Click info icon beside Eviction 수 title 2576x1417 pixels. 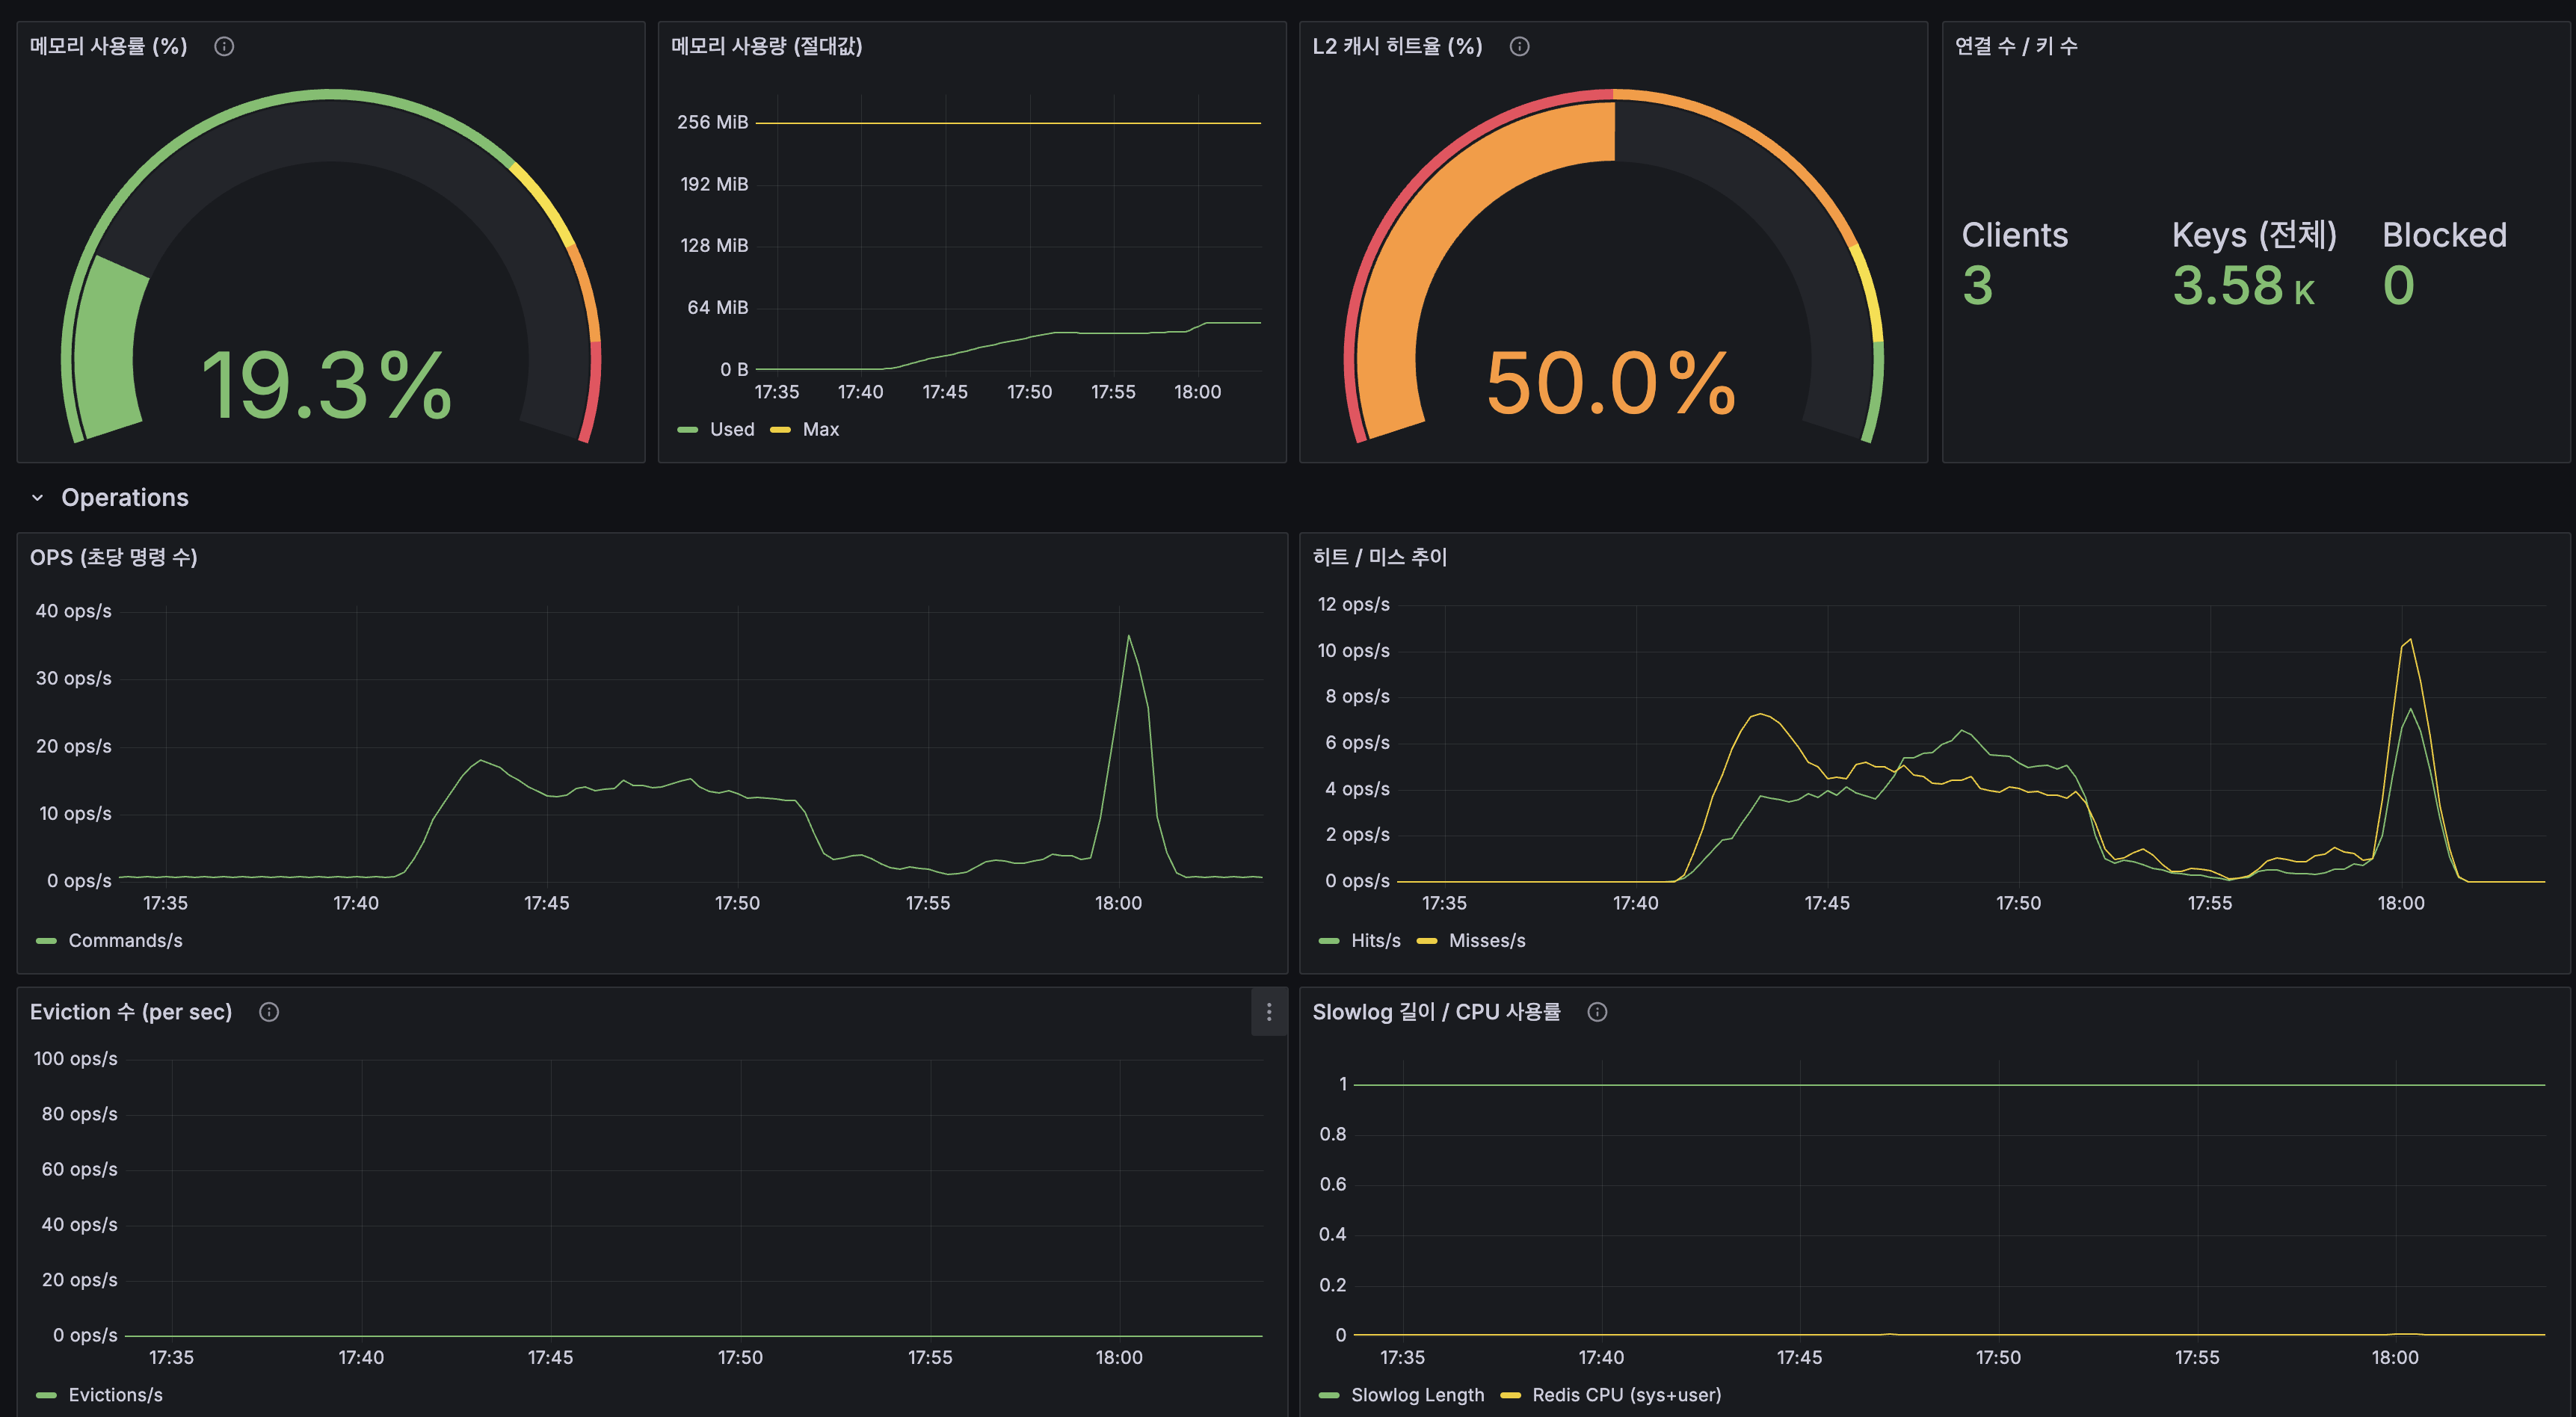pos(269,1012)
